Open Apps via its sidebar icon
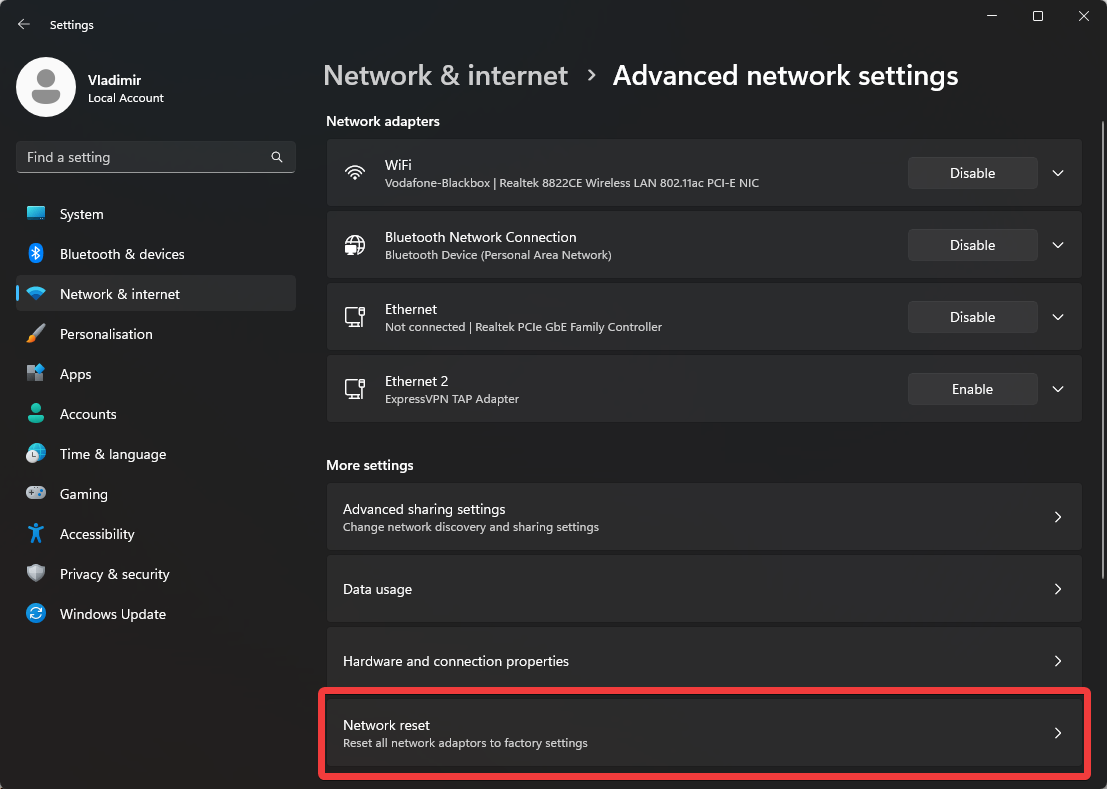Image resolution: width=1107 pixels, height=789 pixels. tap(36, 374)
